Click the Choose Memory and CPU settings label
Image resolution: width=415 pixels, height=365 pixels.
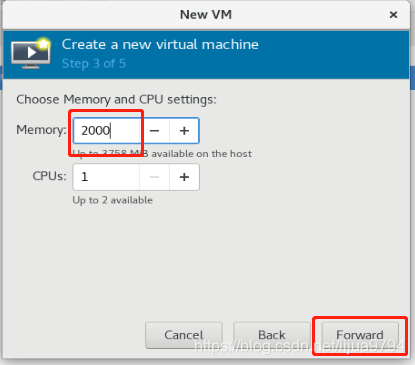(x=116, y=100)
